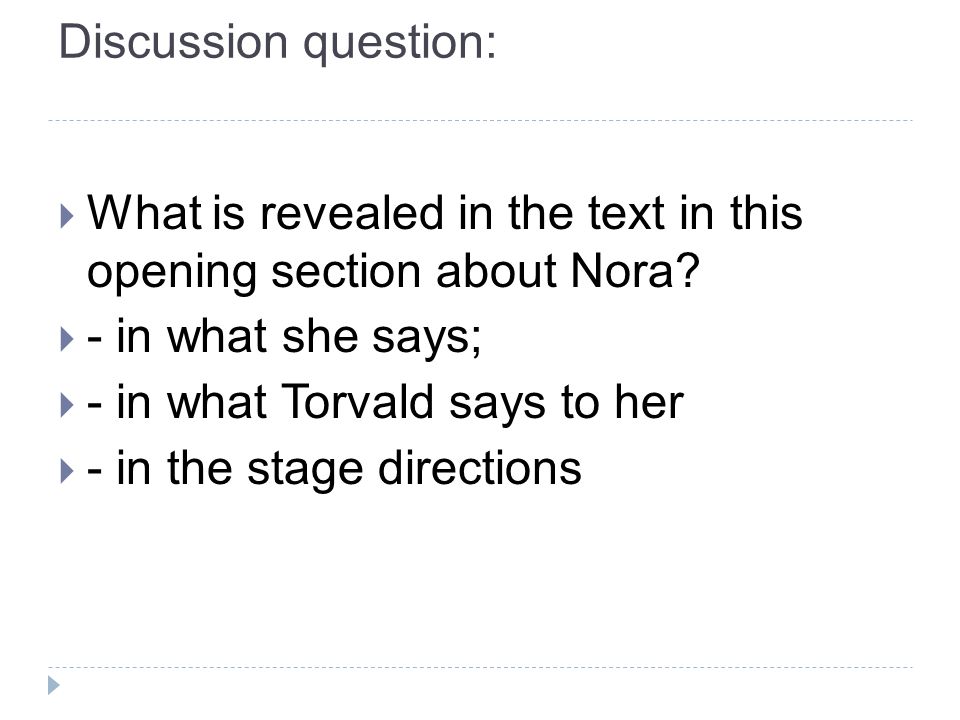Click the text '- in what she says;'

click(284, 337)
